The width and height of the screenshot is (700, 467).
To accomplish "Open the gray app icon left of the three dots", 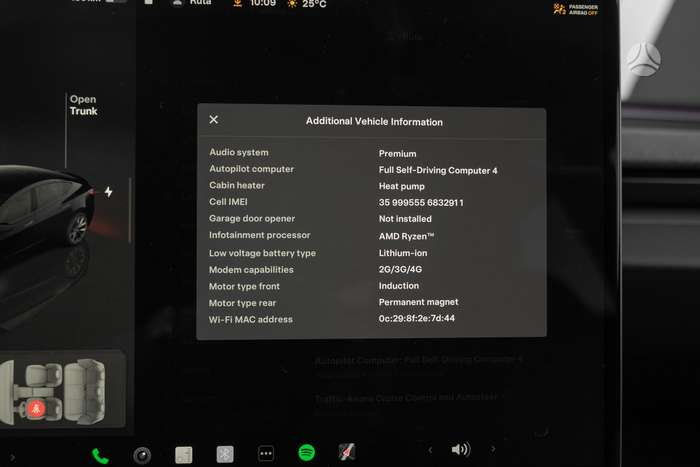I will point(225,454).
